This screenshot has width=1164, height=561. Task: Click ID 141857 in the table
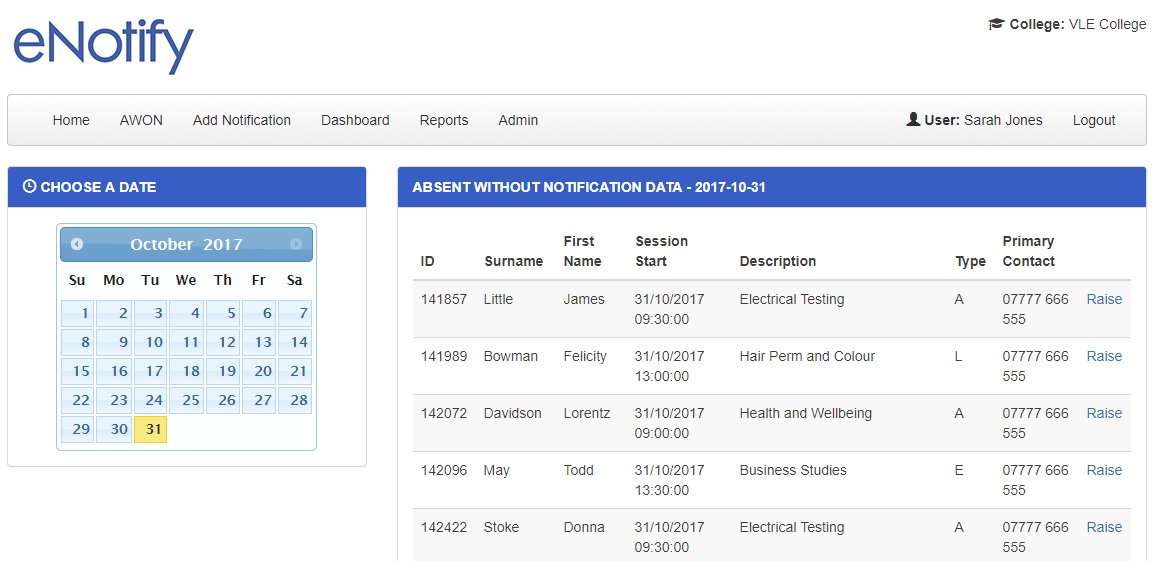click(x=444, y=299)
